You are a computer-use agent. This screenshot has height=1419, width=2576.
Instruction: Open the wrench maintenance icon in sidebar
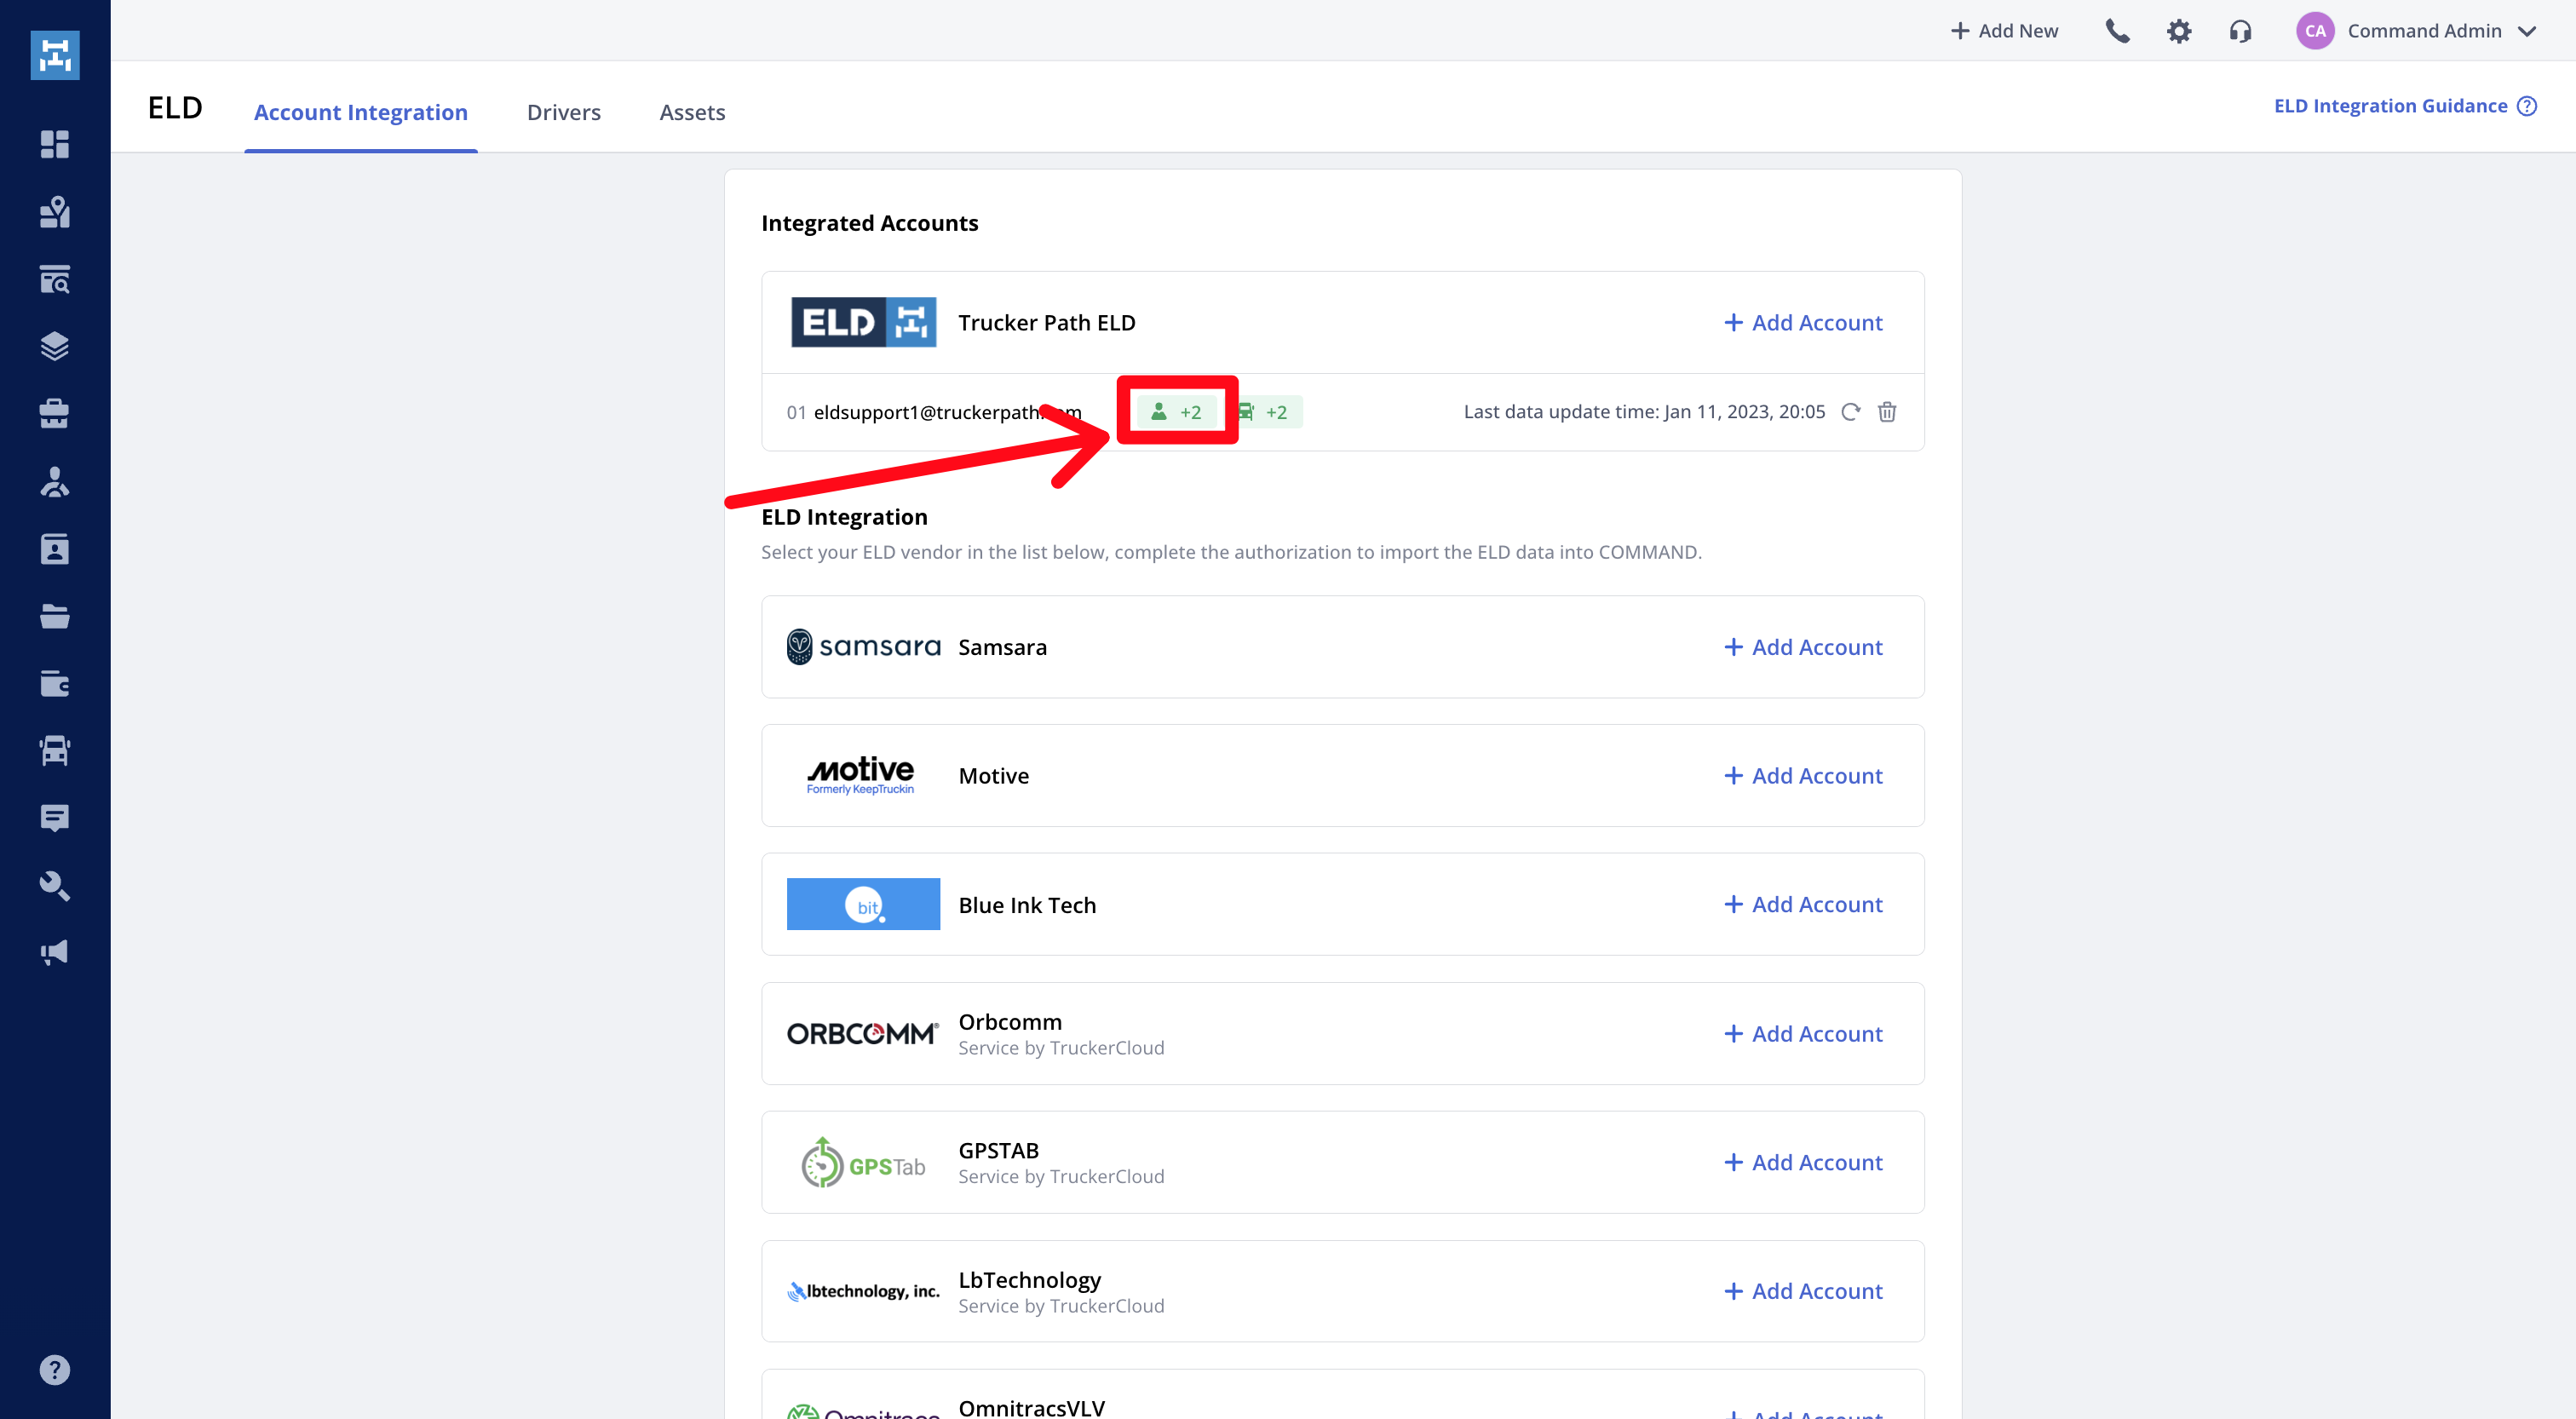click(55, 886)
